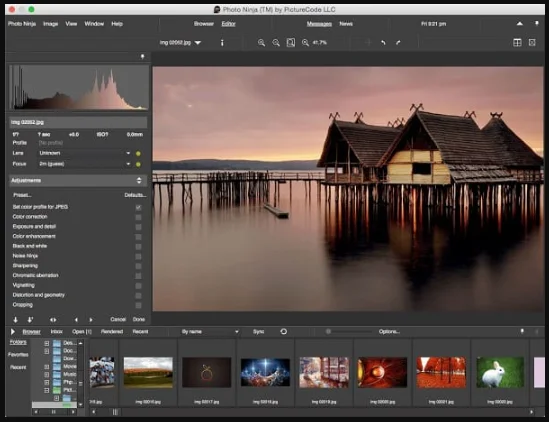
Task: Click the image file name field under histogram
Action: click(x=78, y=122)
